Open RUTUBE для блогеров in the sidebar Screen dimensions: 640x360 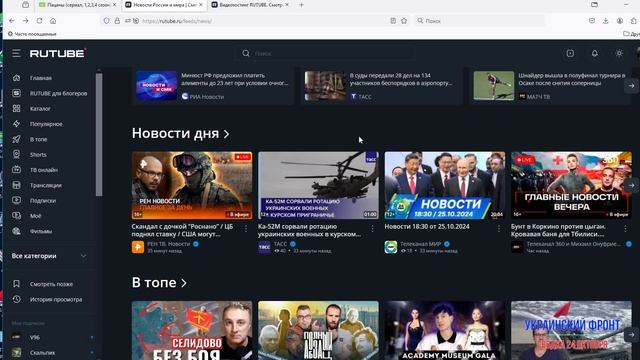tap(49, 93)
